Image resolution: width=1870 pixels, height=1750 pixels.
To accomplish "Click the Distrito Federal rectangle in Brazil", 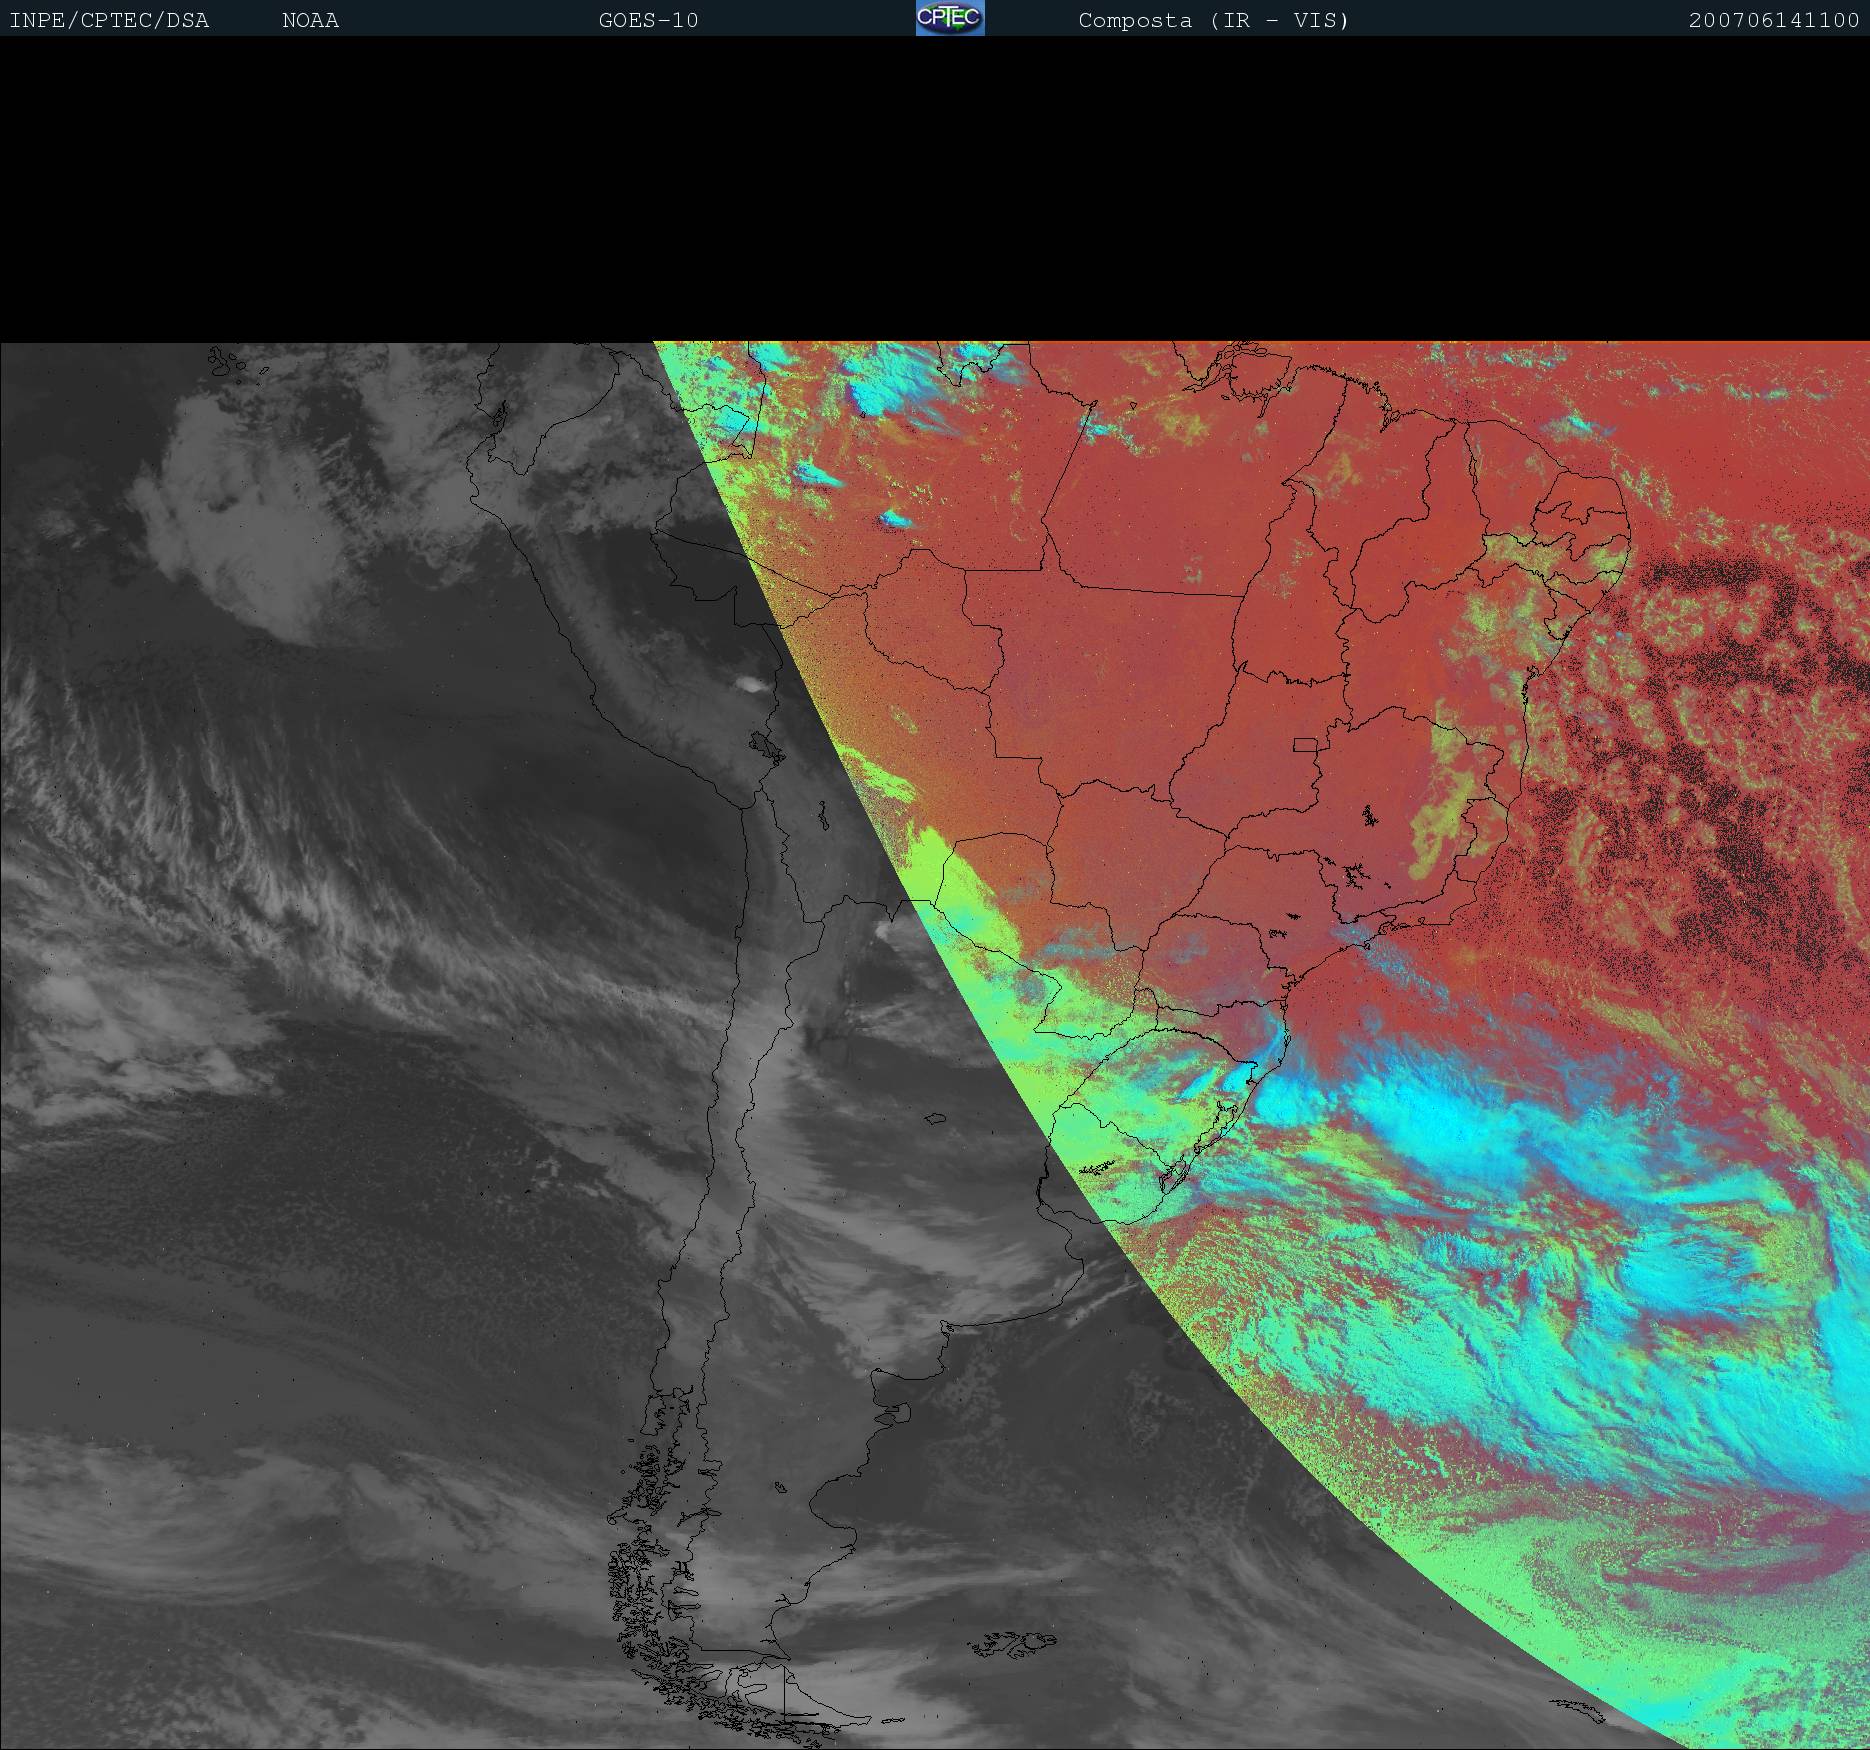I will (x=1304, y=744).
